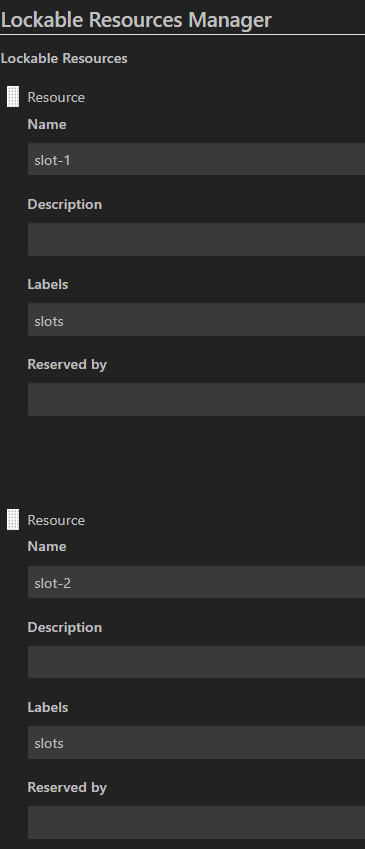This screenshot has width=365, height=849.
Task: Click the Description label of slot-2 resource
Action: click(64, 628)
